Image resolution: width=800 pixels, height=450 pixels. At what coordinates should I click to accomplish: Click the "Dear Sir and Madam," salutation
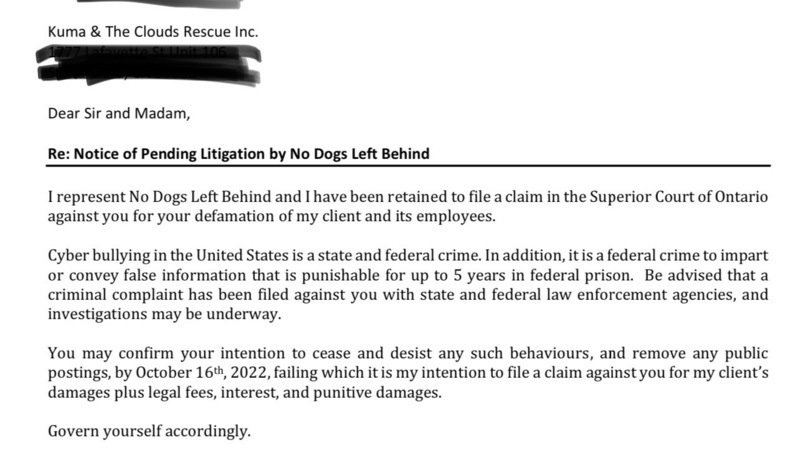point(118,113)
